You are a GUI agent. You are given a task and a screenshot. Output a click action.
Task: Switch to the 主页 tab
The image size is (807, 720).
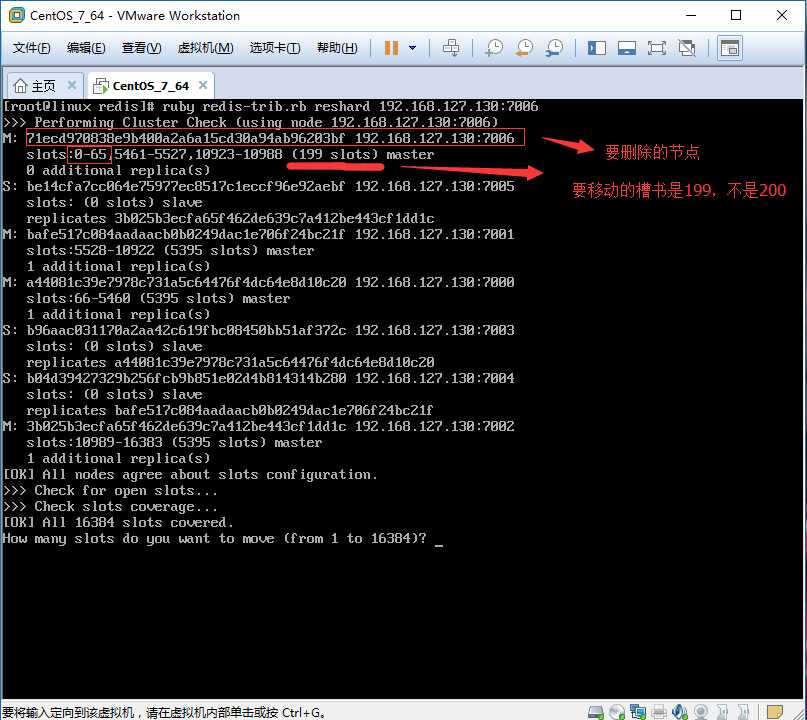click(x=43, y=86)
